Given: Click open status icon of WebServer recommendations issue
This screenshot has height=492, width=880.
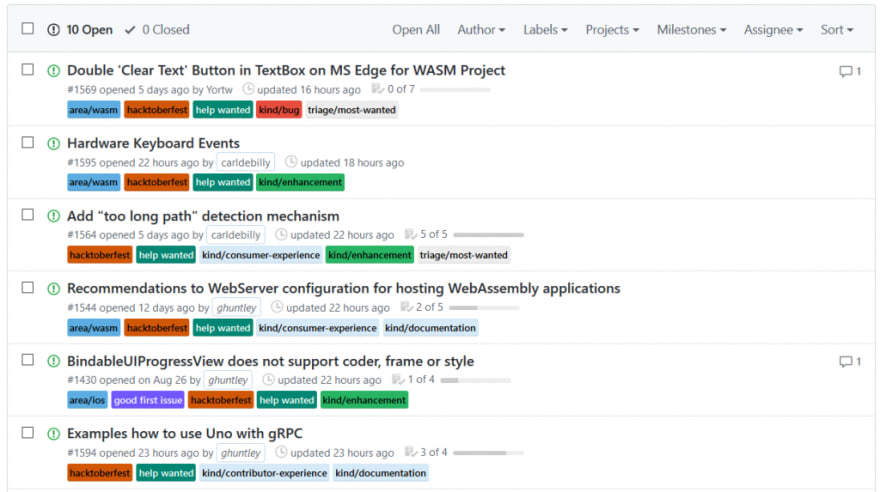Looking at the screenshot, I should (53, 289).
